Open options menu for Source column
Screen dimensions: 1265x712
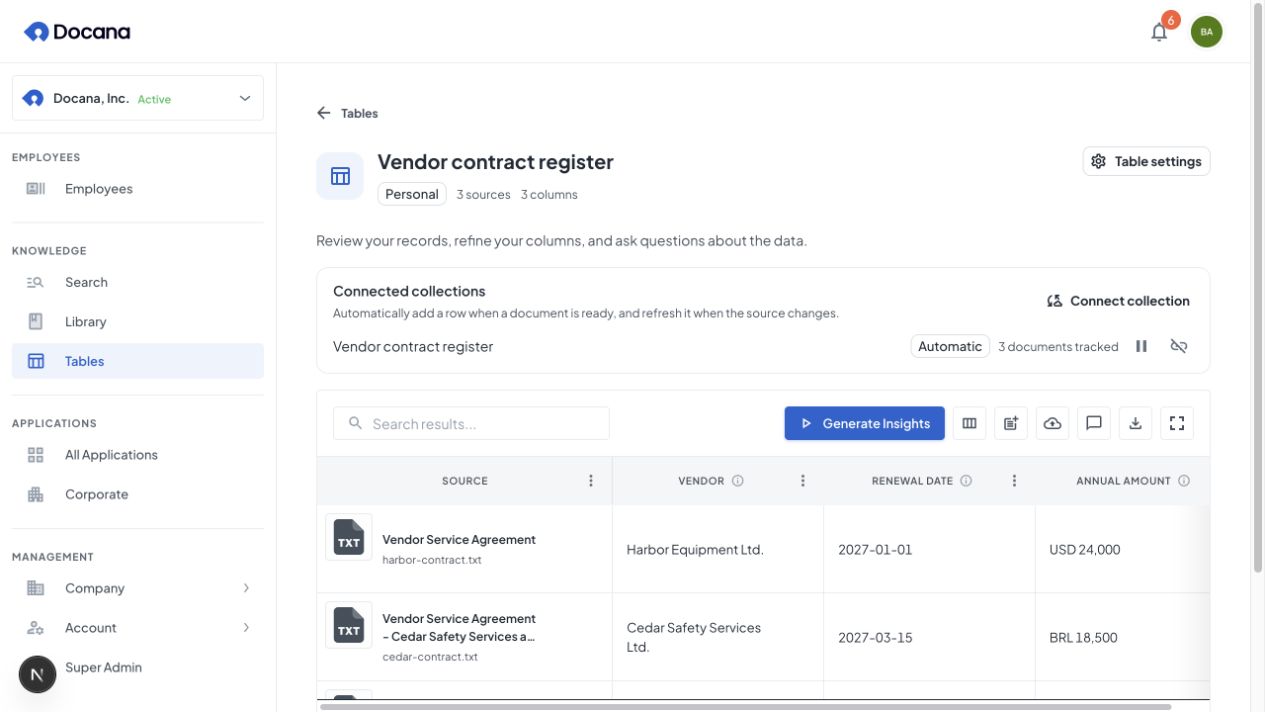(x=591, y=481)
